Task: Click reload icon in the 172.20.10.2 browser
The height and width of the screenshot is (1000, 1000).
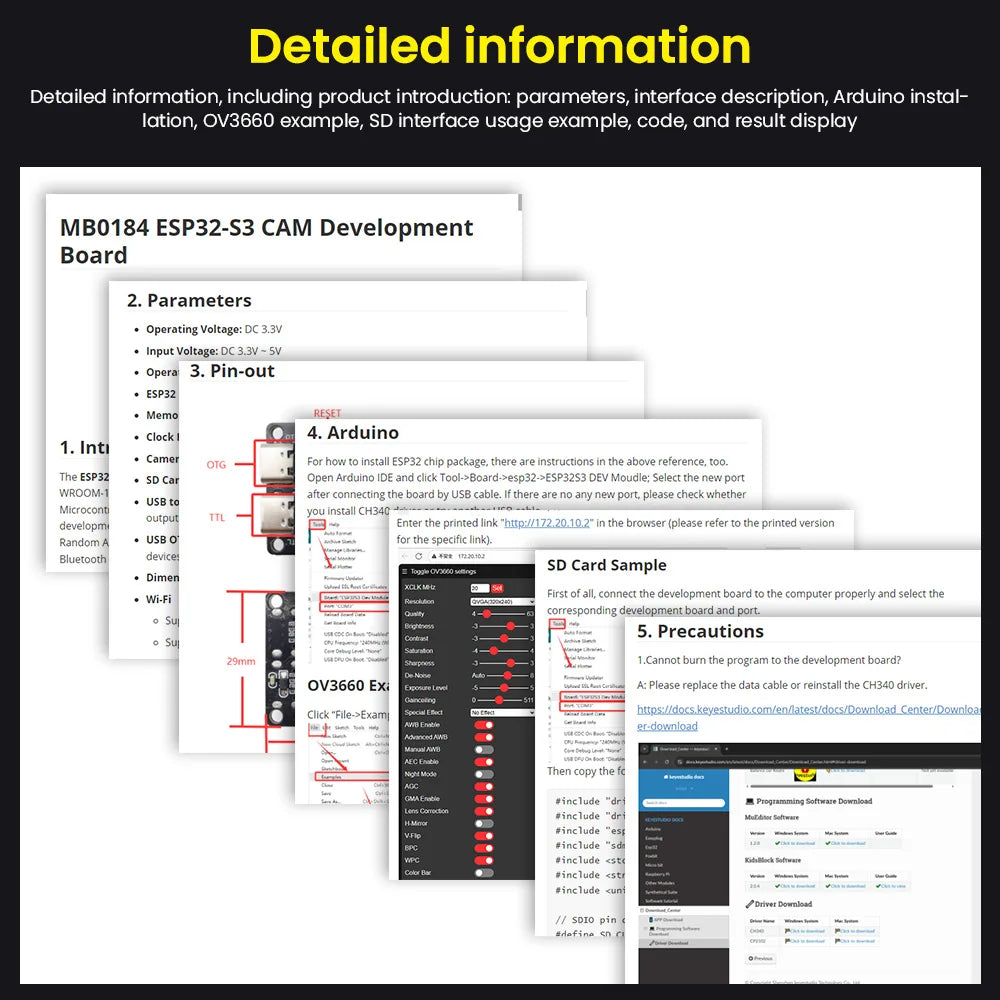Action: pyautogui.click(x=418, y=556)
